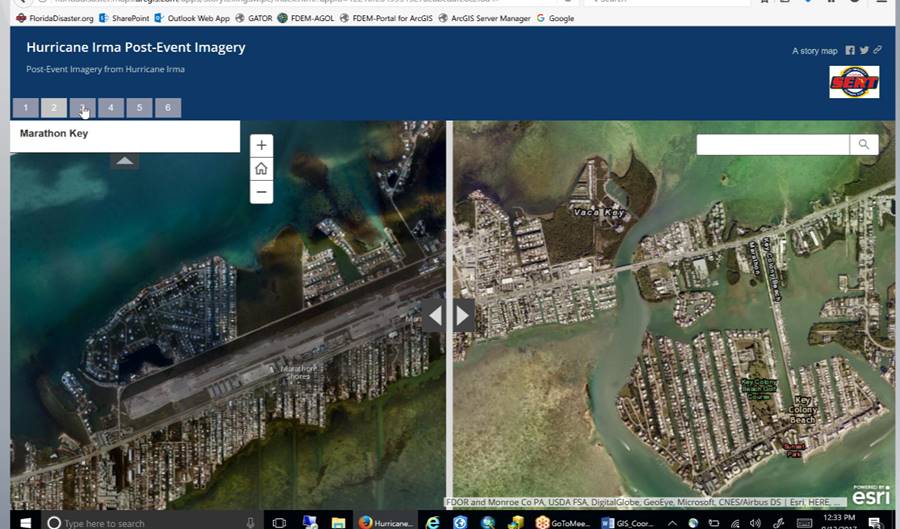Move swipe divider left with arrow
Image resolution: width=900 pixels, height=529 pixels.
click(x=435, y=315)
